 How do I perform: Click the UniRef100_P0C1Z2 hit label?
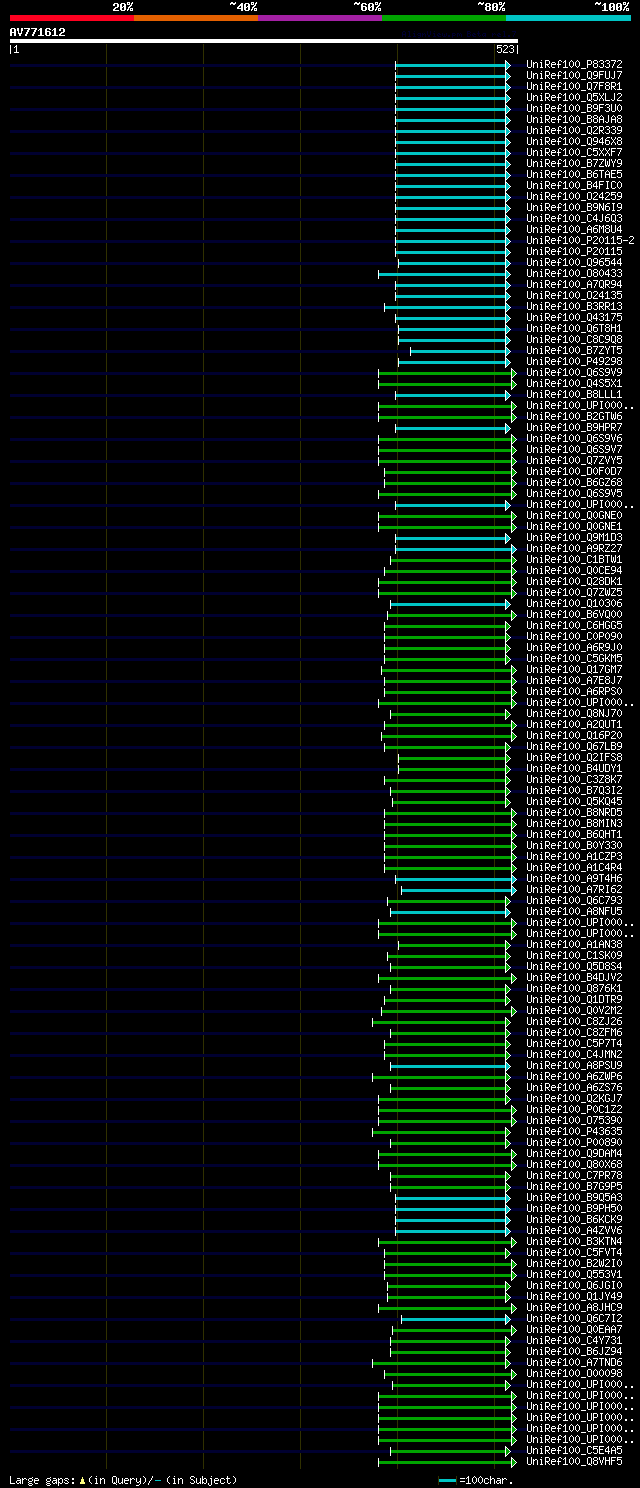(574, 1109)
